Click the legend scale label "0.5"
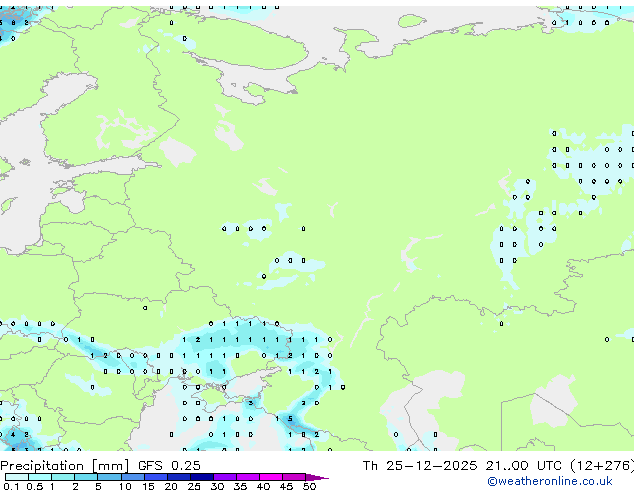634x490 pixels. (35, 486)
